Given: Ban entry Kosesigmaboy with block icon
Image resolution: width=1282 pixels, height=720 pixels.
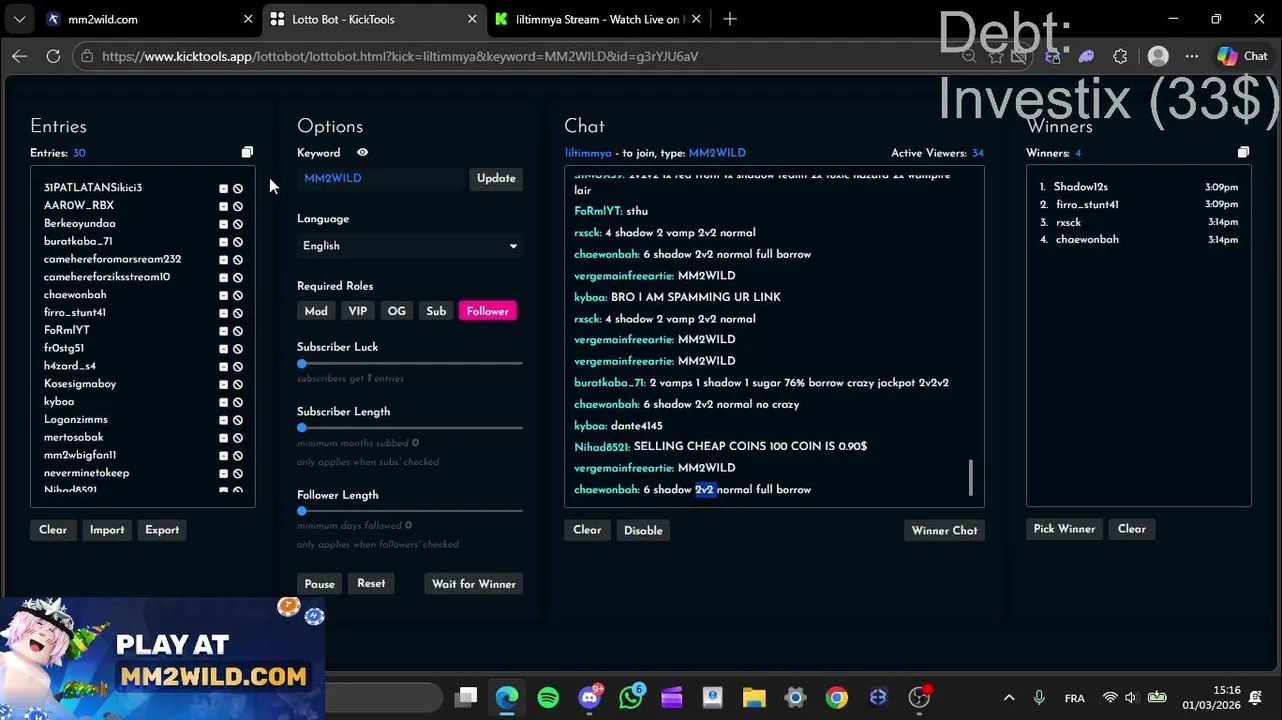Looking at the screenshot, I should click(x=238, y=385).
